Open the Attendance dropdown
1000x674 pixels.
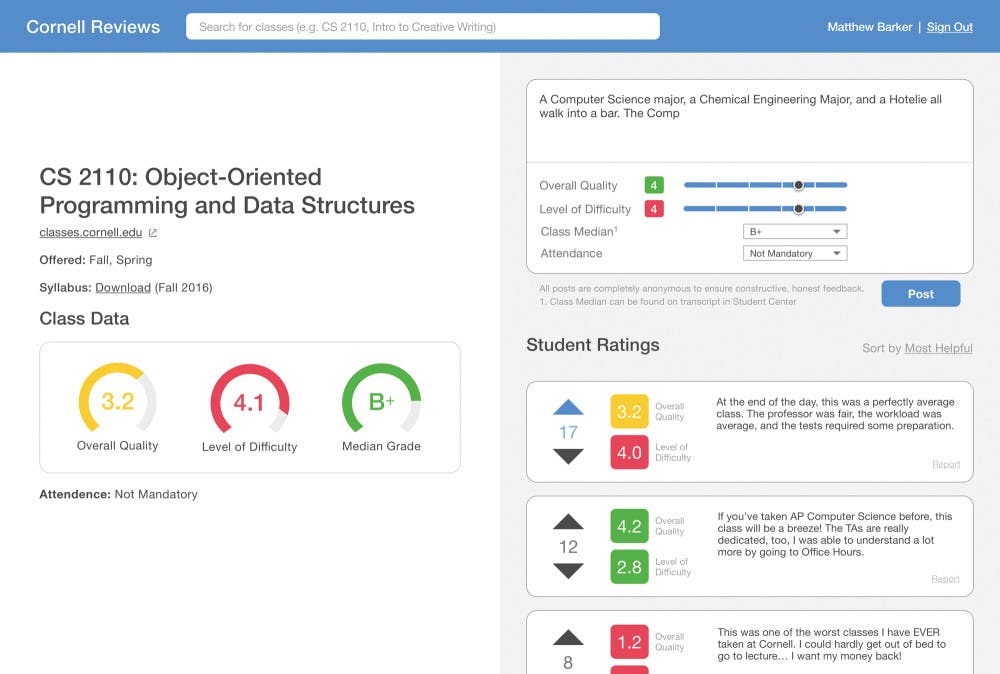(795, 254)
